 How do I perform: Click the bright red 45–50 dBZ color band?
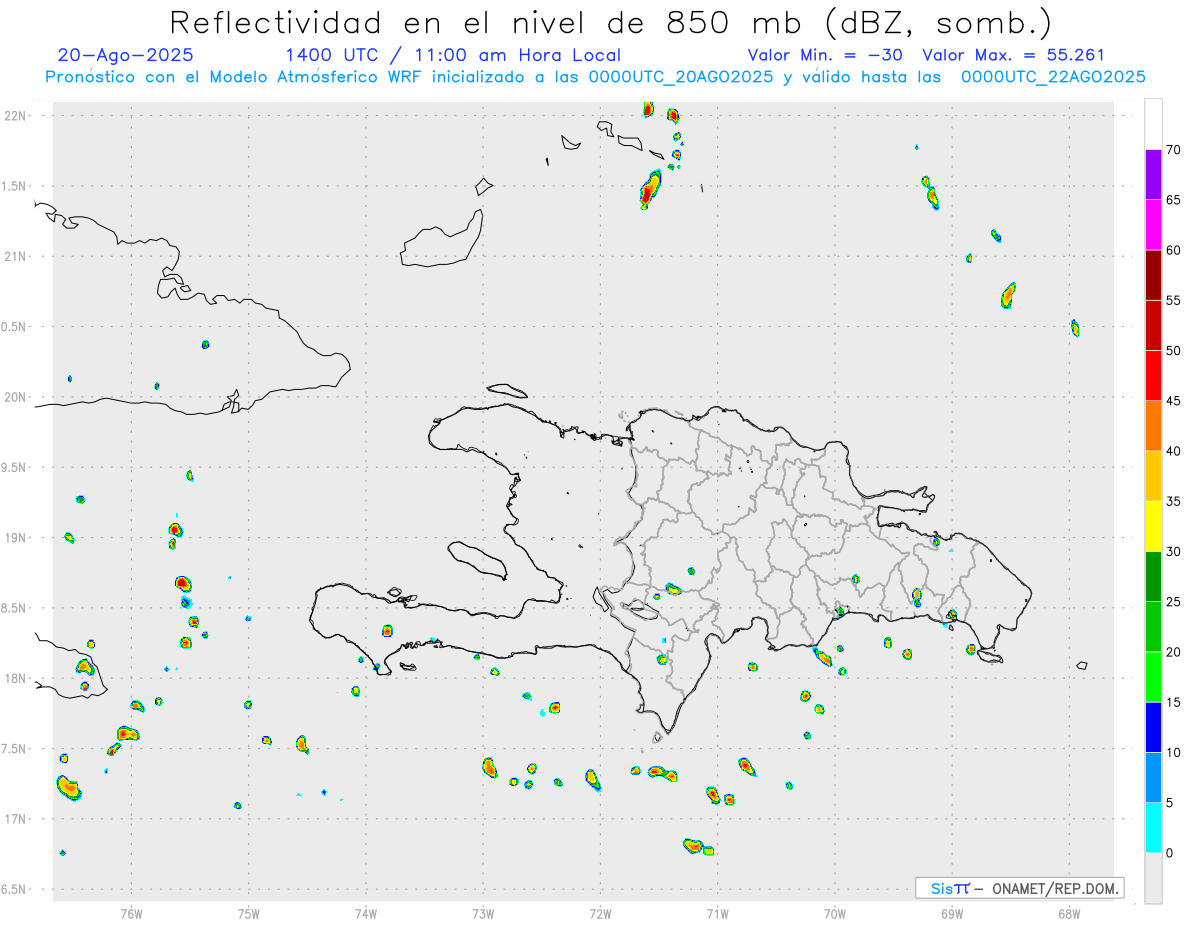coord(1153,376)
